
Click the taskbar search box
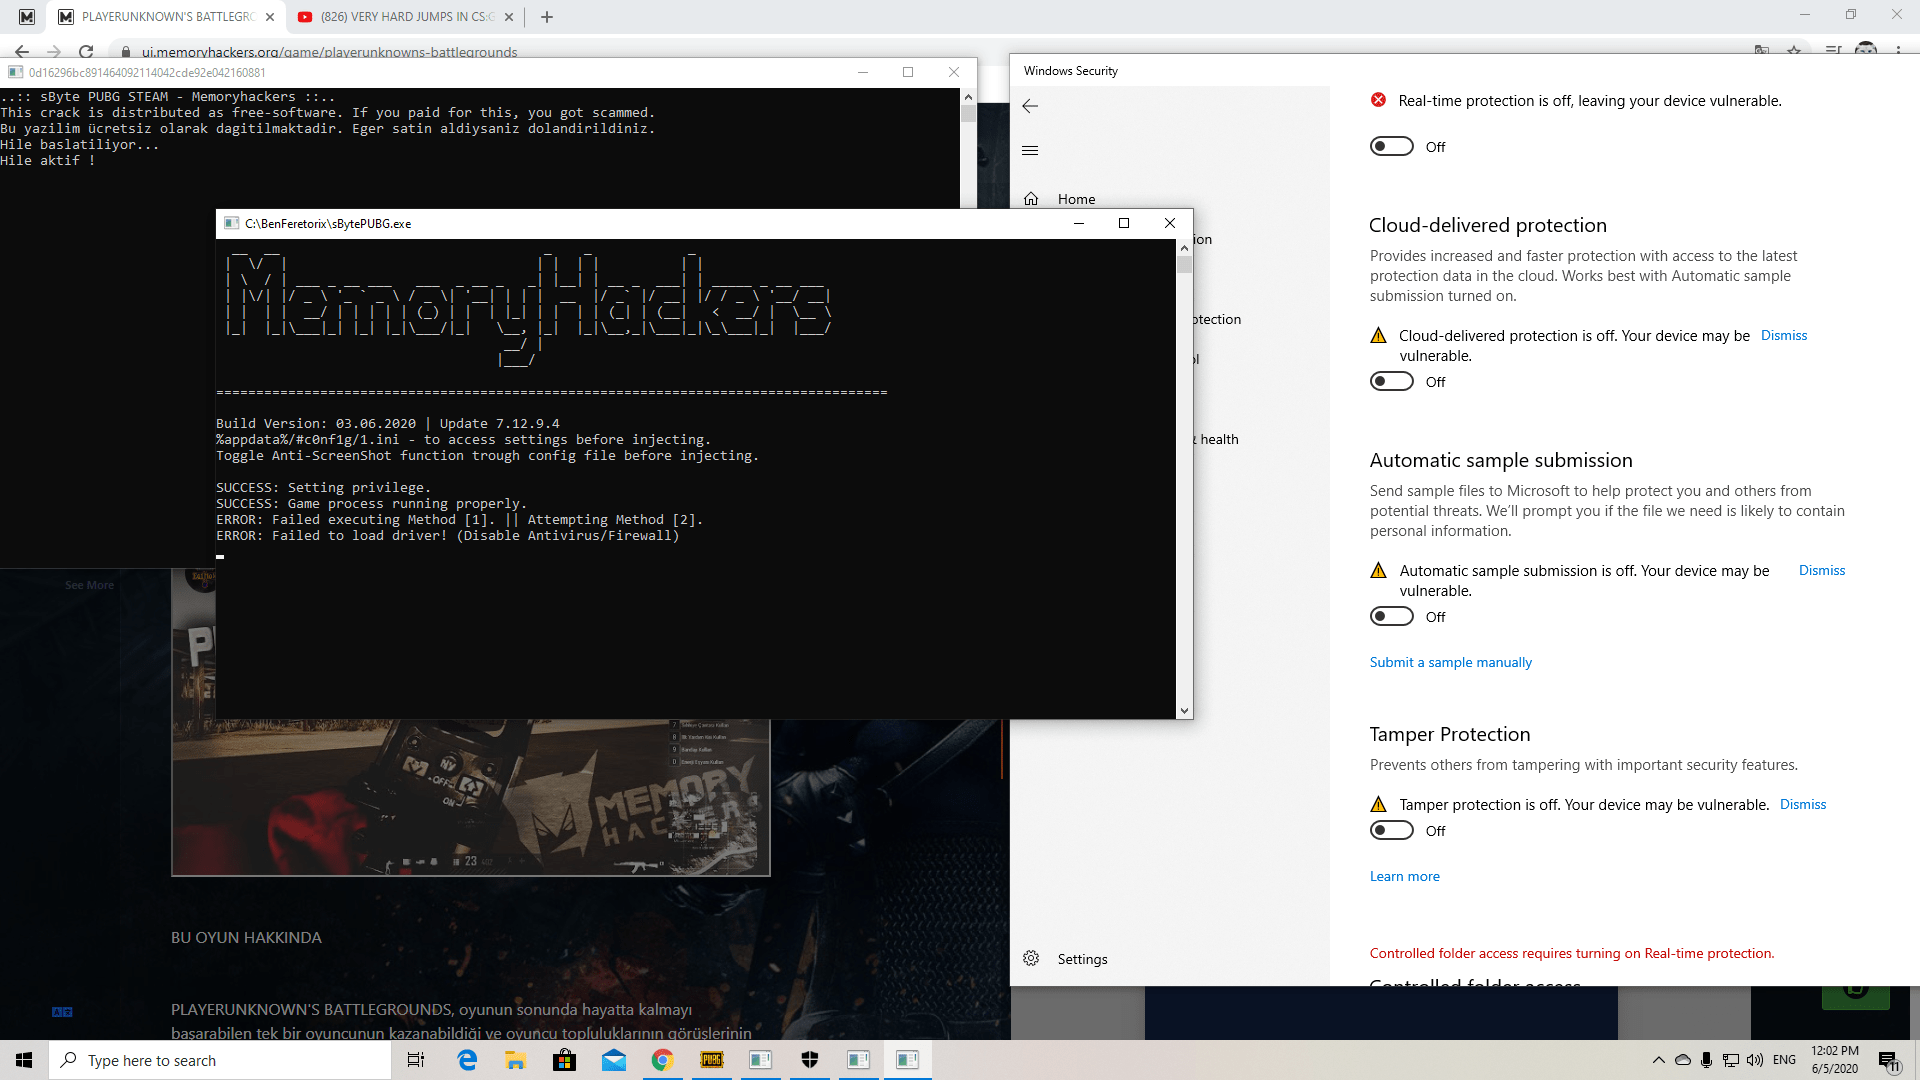point(220,1060)
